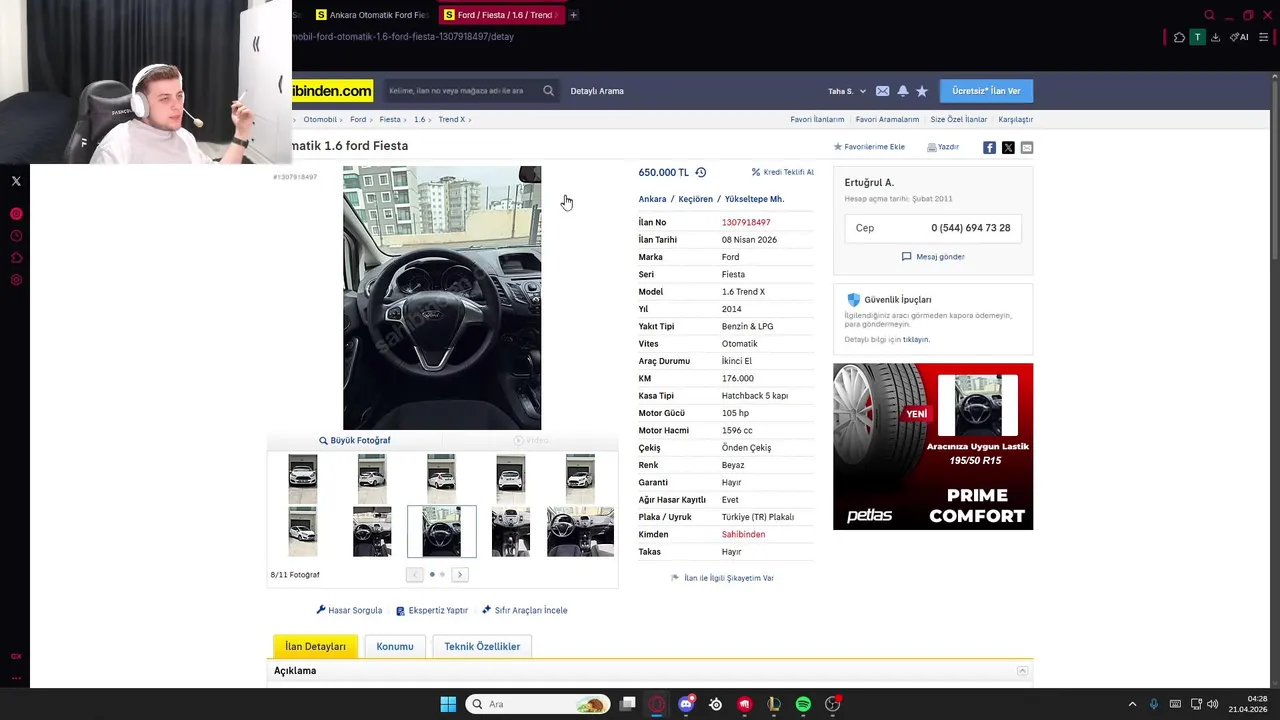Open browser easy setup menu icon

point(1263,37)
